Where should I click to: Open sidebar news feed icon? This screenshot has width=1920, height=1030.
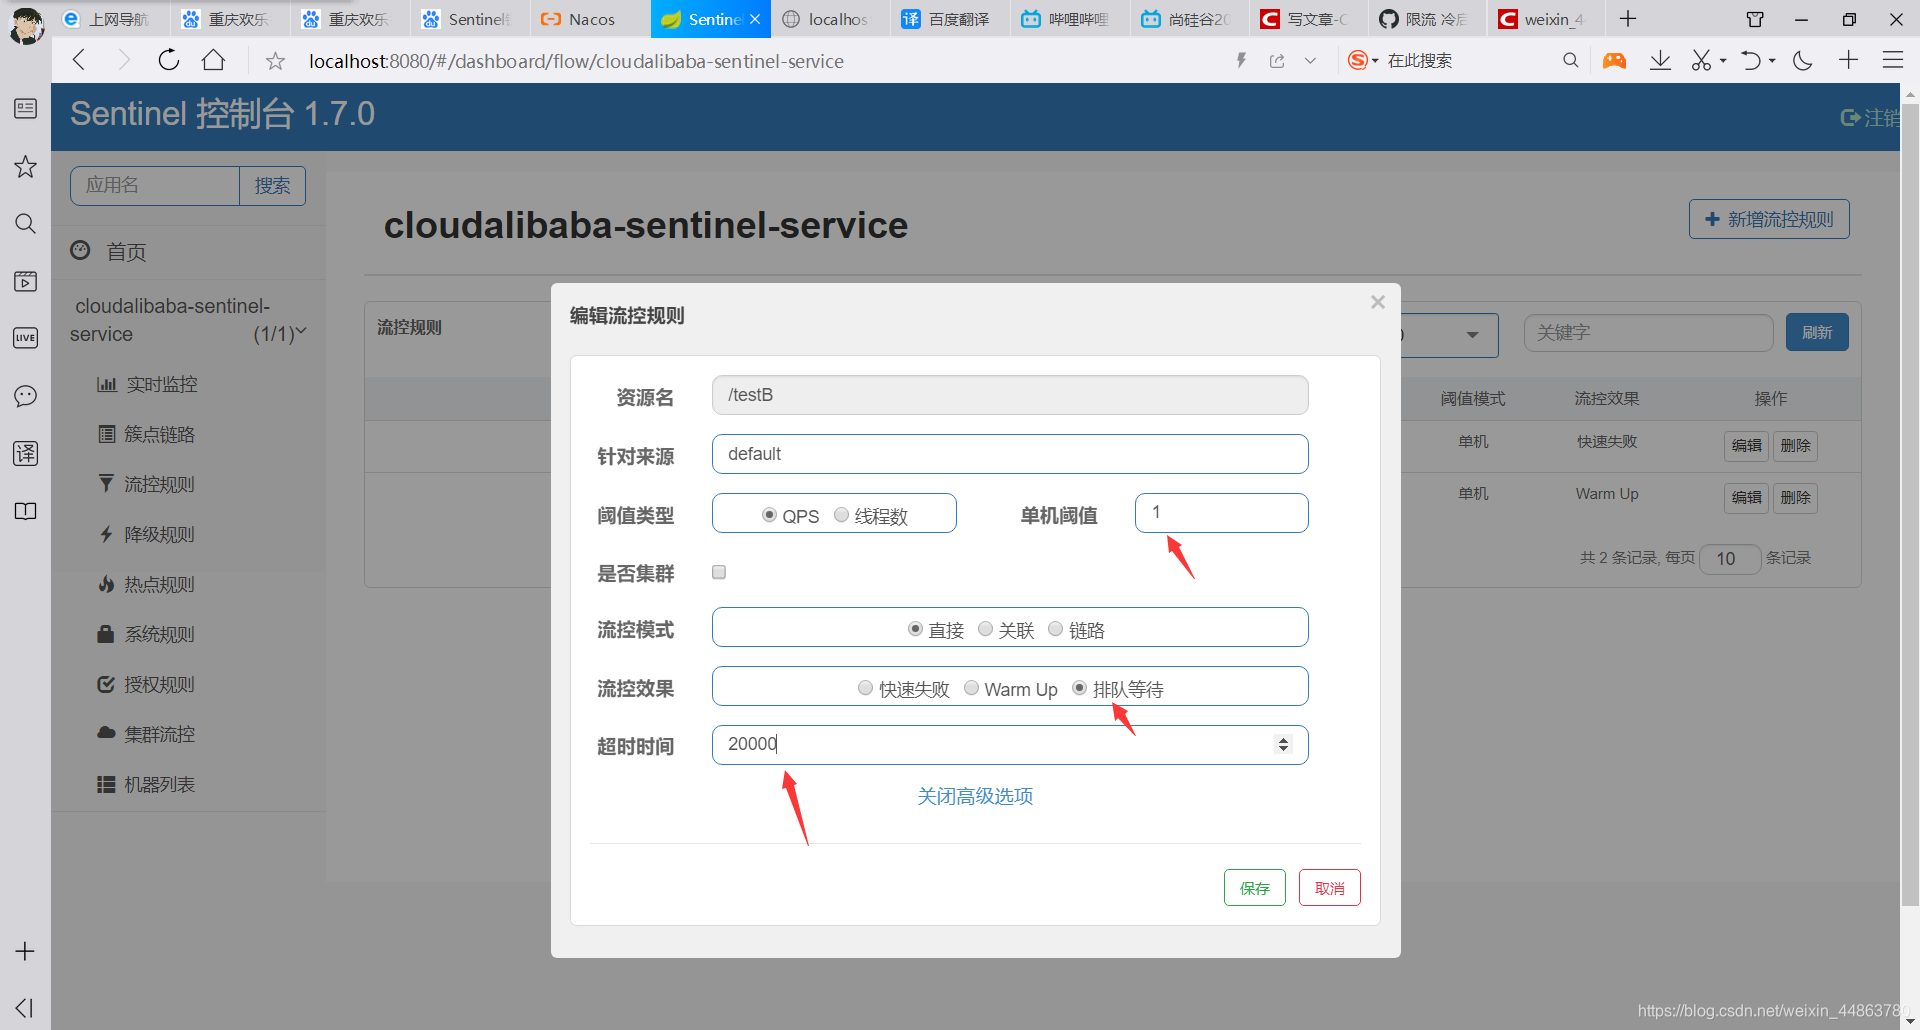pyautogui.click(x=26, y=108)
